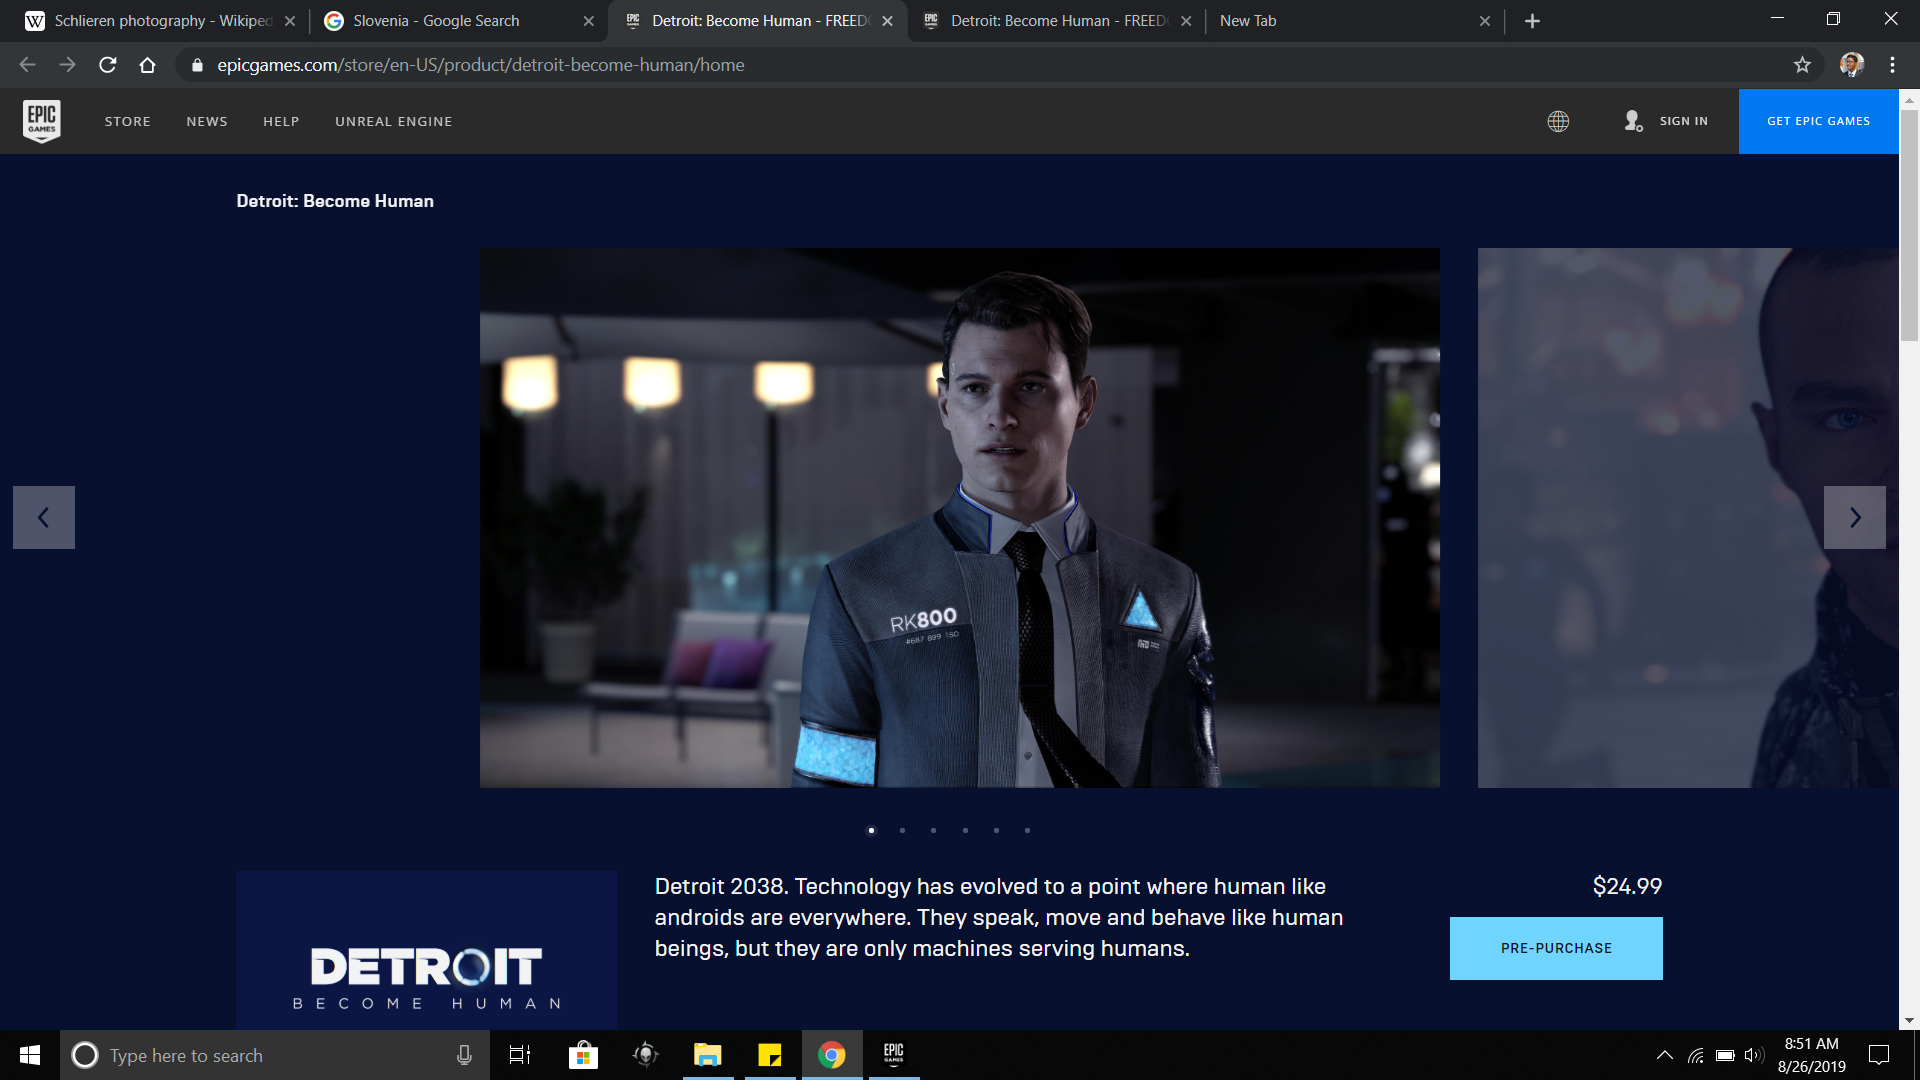The height and width of the screenshot is (1080, 1920).
Task: Show hidden tray icons chevron
Action: click(1665, 1055)
